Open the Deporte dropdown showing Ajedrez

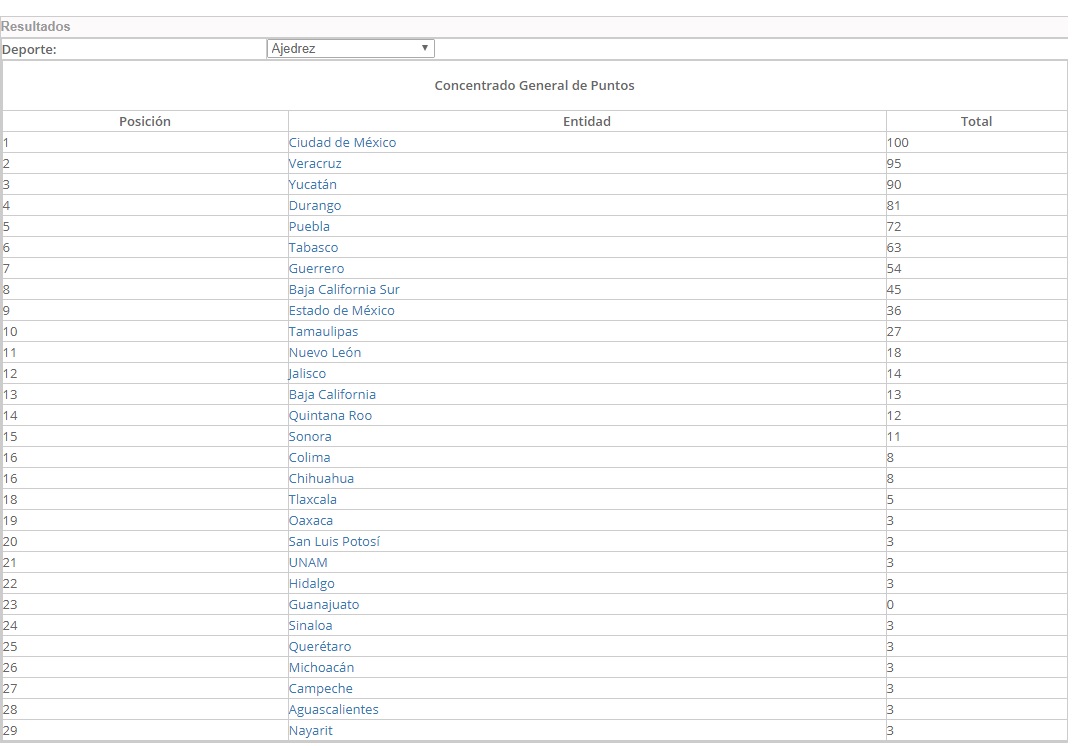click(350, 48)
